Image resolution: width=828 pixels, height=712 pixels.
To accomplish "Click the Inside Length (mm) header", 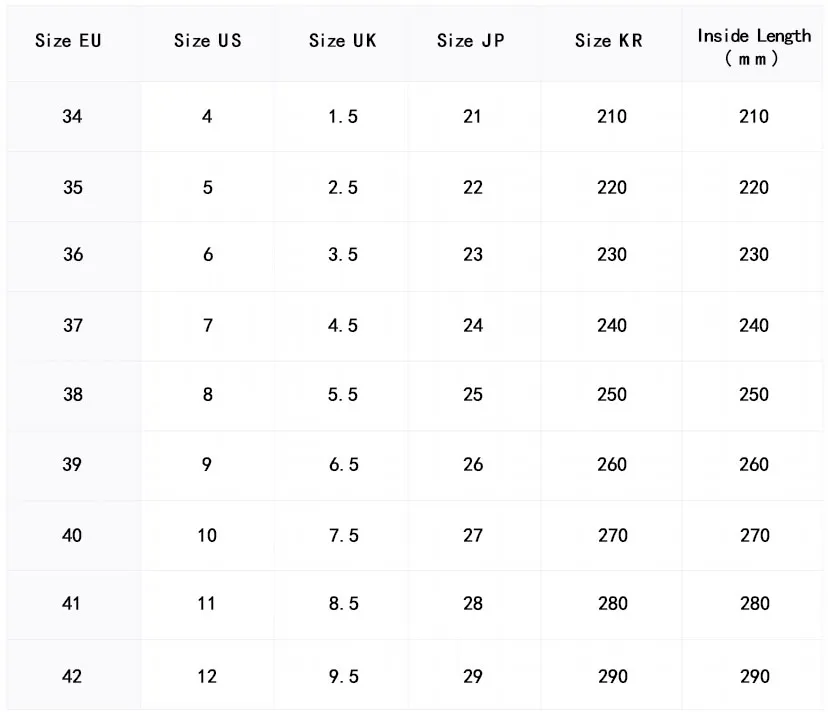I will click(x=754, y=46).
